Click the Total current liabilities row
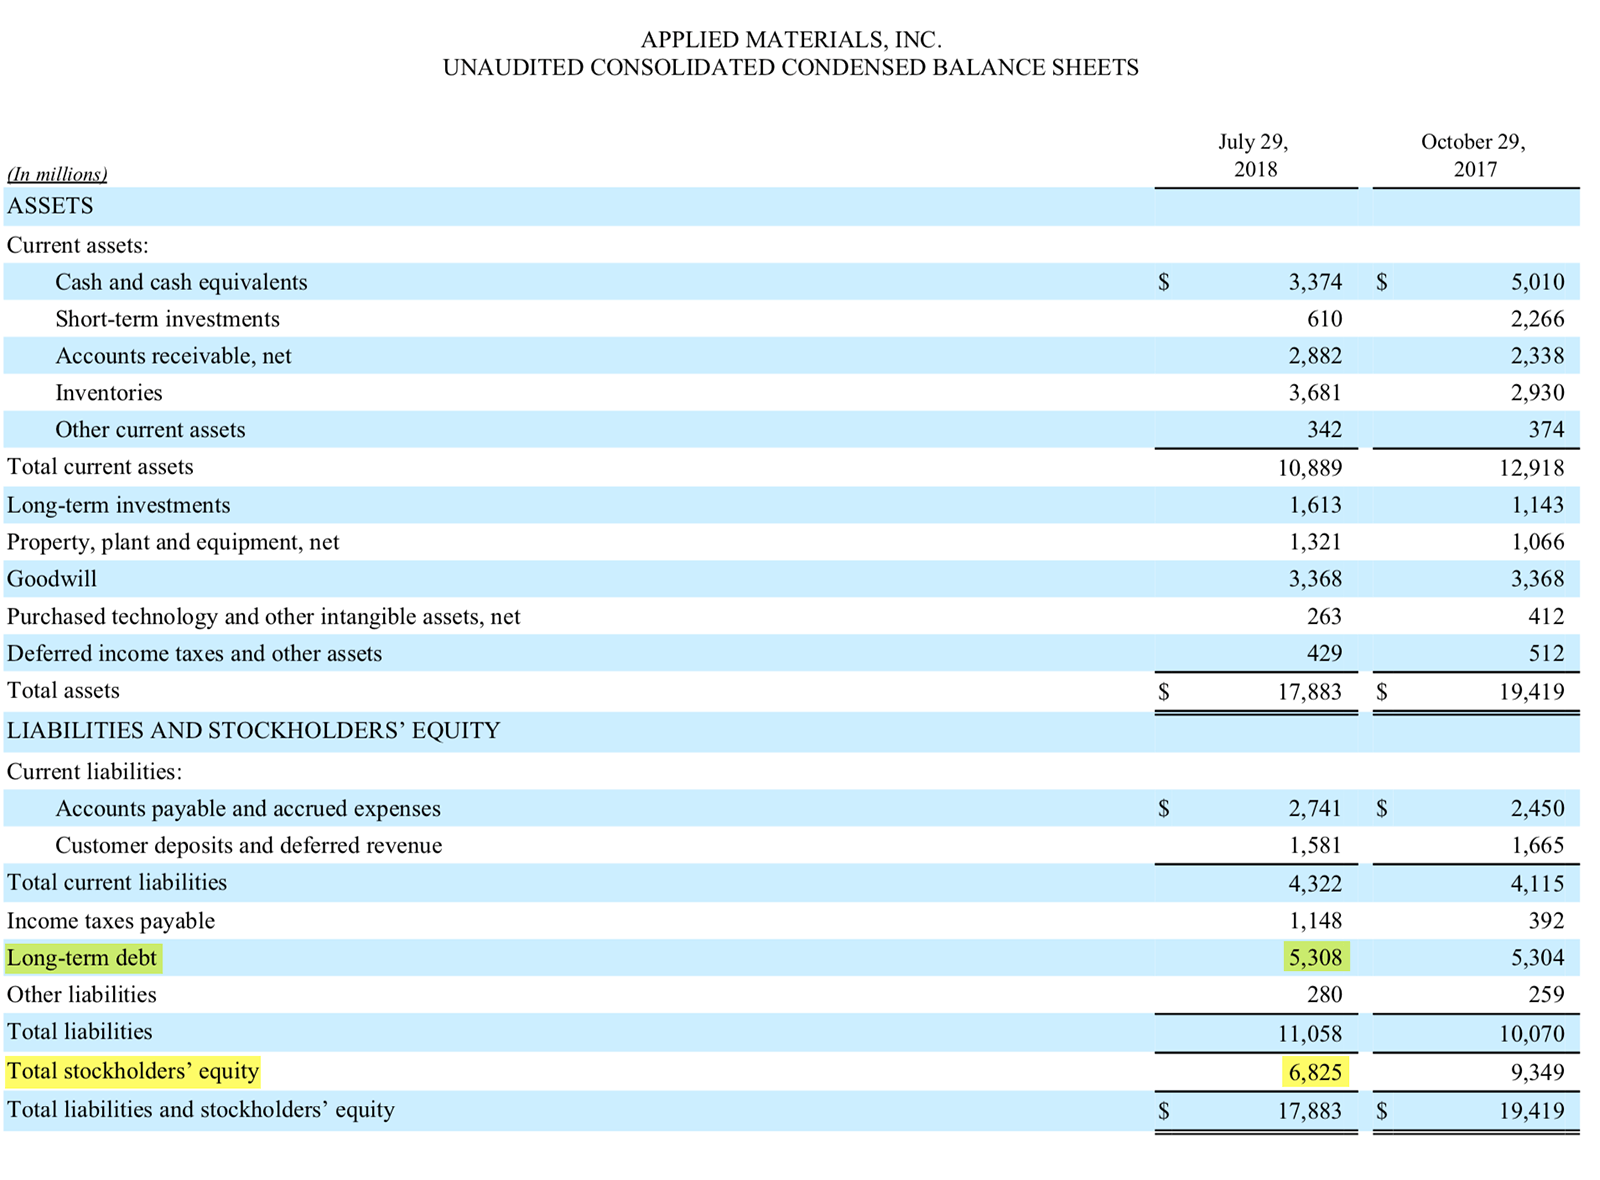Screen dimensions: 1600x1180 [x=116, y=883]
